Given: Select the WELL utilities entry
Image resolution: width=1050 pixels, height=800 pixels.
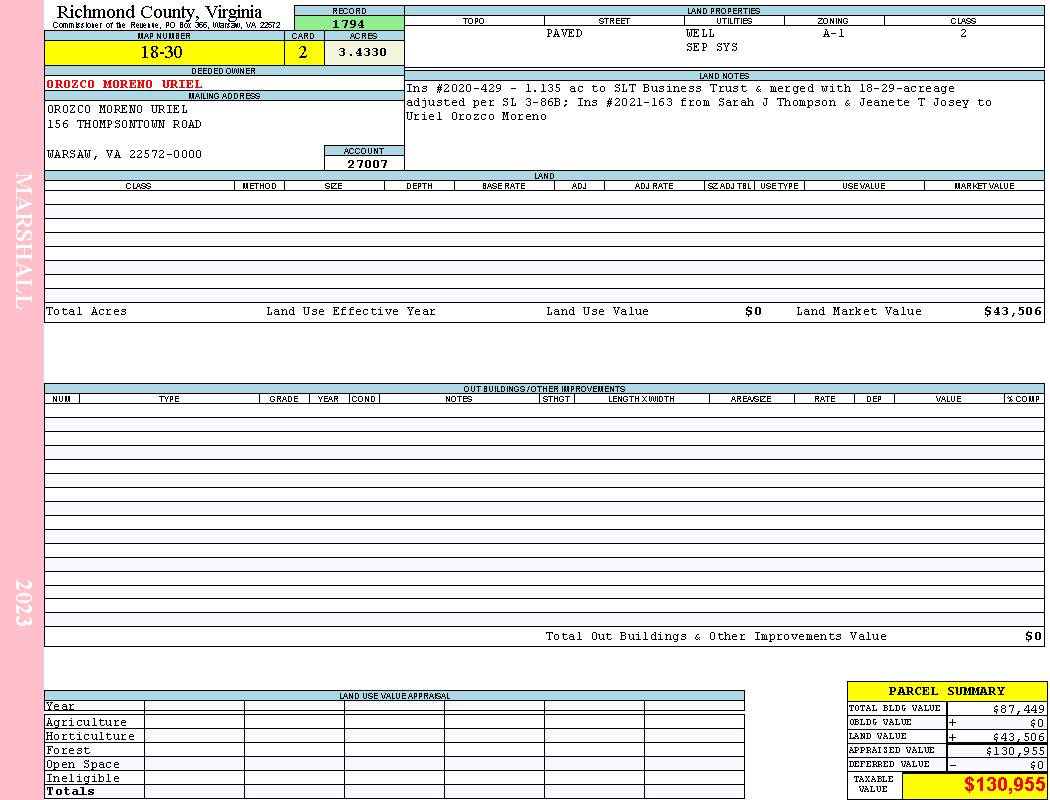Looking at the screenshot, I should coord(700,33).
